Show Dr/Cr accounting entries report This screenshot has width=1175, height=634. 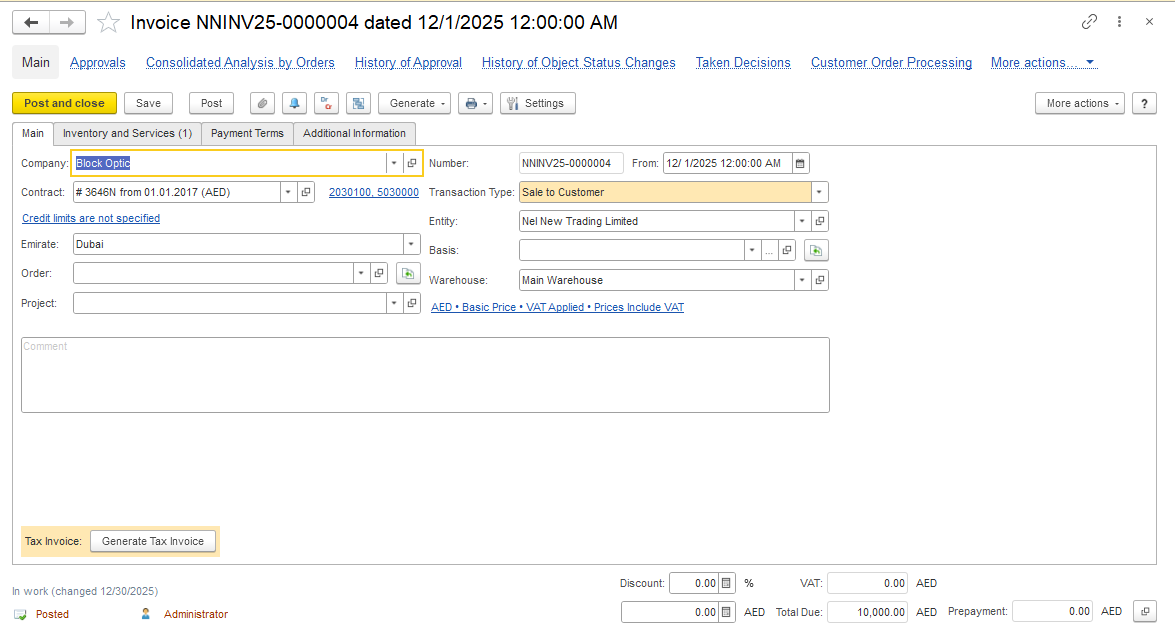327,103
